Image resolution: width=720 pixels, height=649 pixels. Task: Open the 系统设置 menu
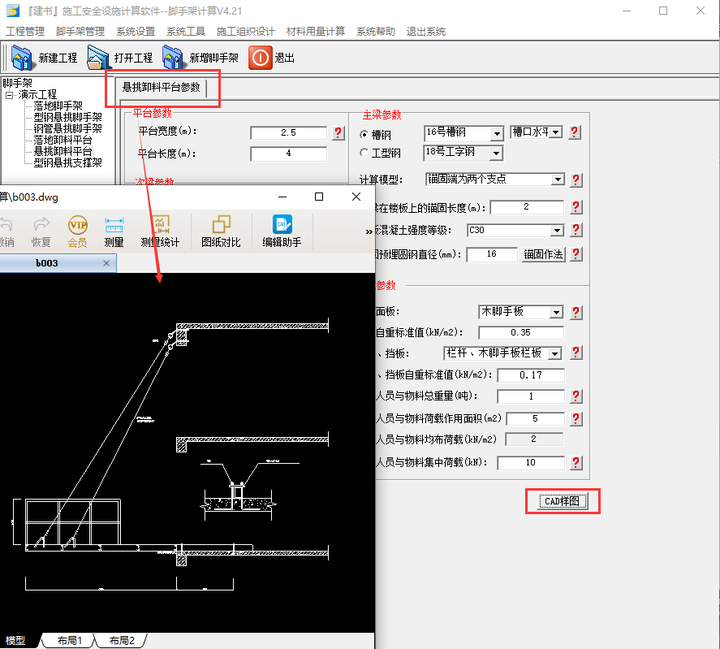pos(135,31)
